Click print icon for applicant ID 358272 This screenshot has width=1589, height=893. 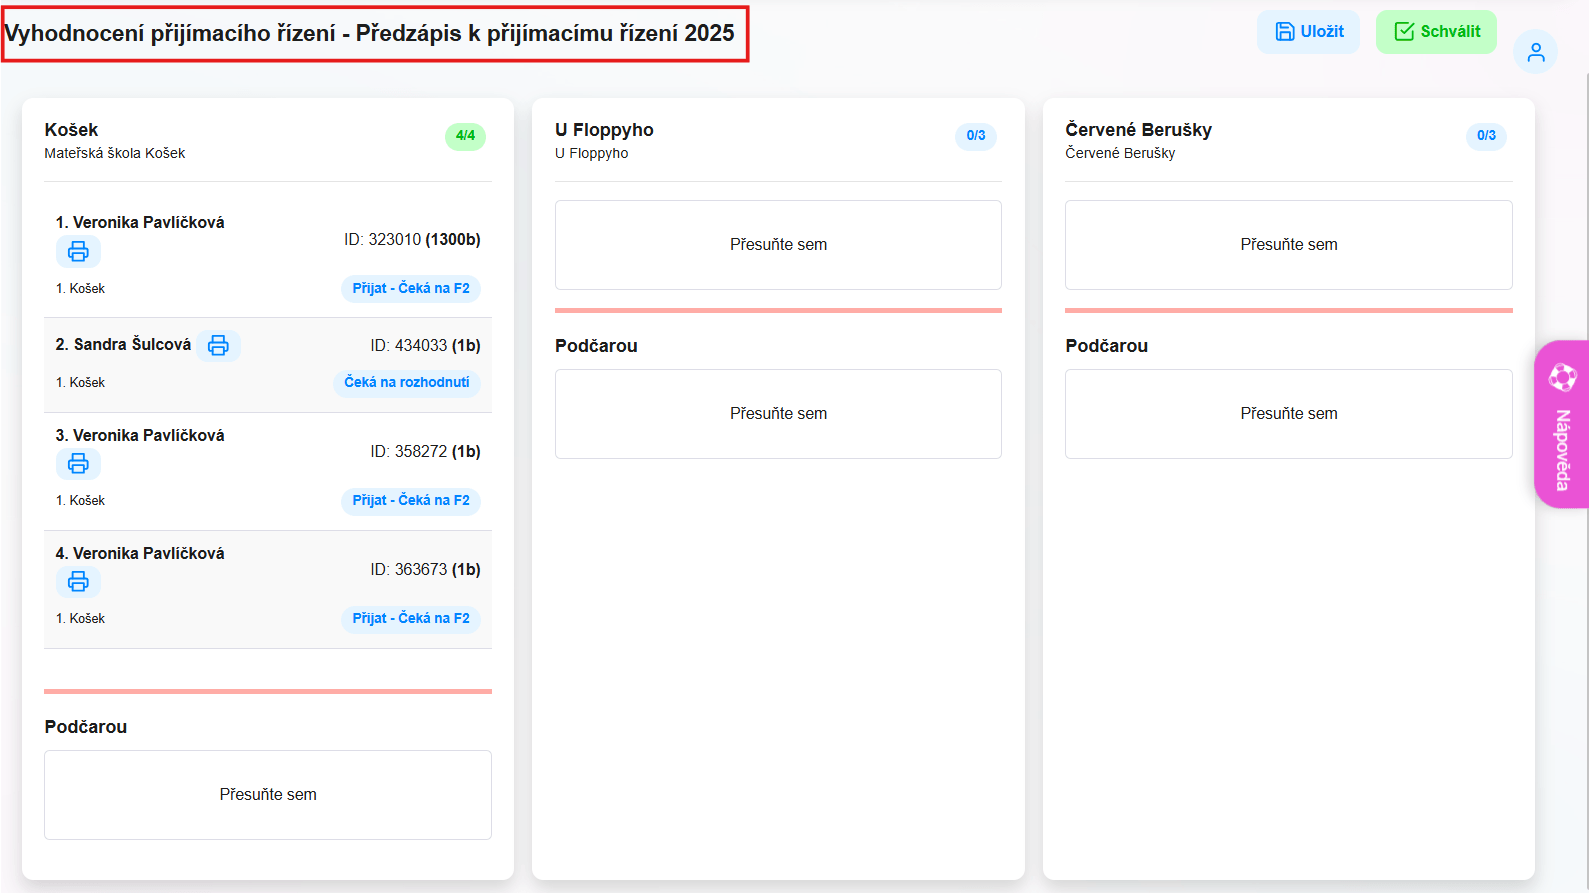(x=78, y=464)
